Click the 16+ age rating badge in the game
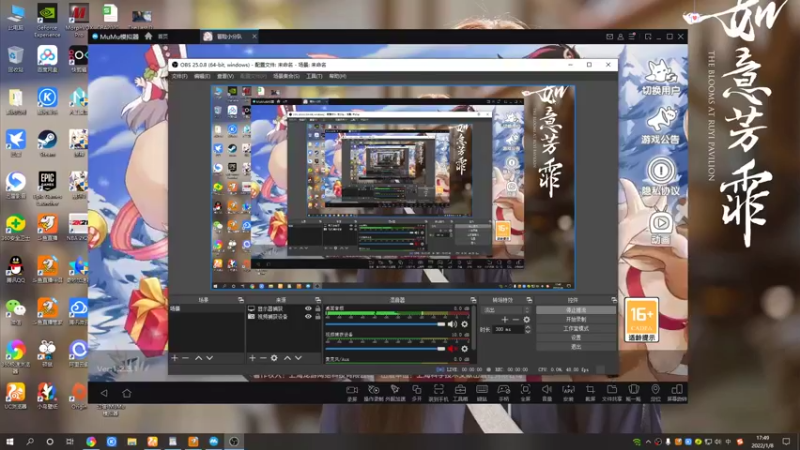Screen dimensions: 800x450 point(641,320)
